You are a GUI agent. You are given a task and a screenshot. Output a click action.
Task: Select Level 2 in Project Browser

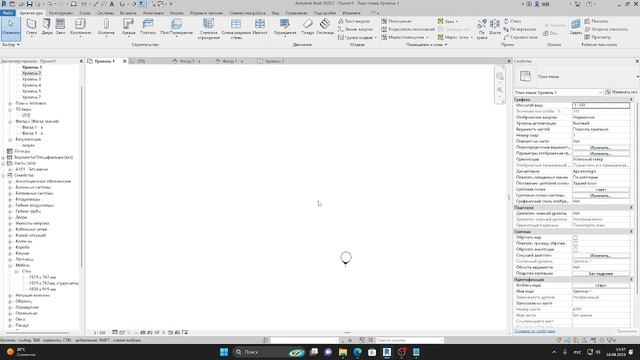[x=31, y=73]
